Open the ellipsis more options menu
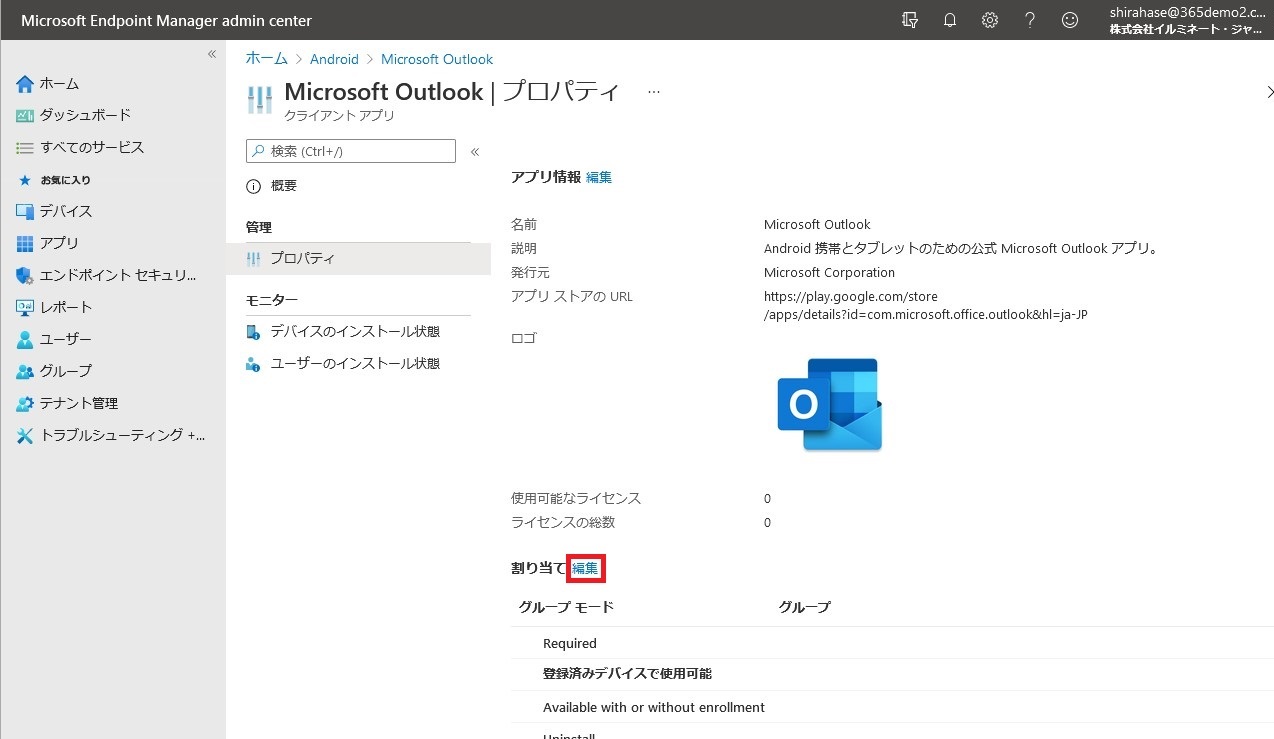Image resolution: width=1274 pixels, height=739 pixels. (654, 92)
